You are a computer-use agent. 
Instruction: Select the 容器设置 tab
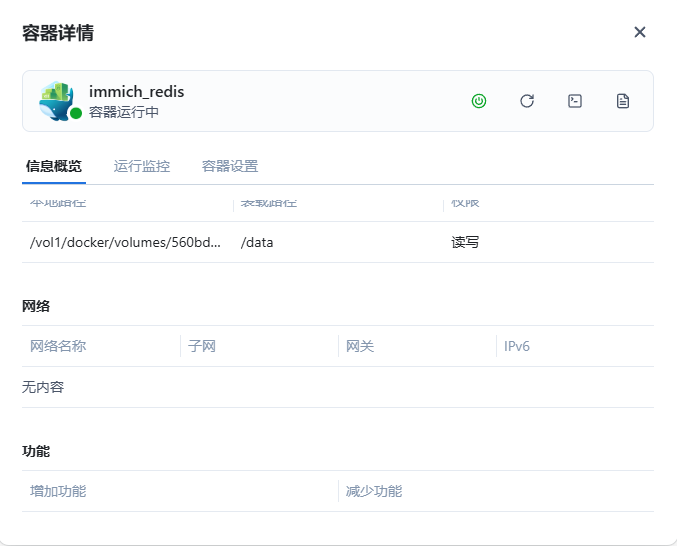pyautogui.click(x=230, y=166)
